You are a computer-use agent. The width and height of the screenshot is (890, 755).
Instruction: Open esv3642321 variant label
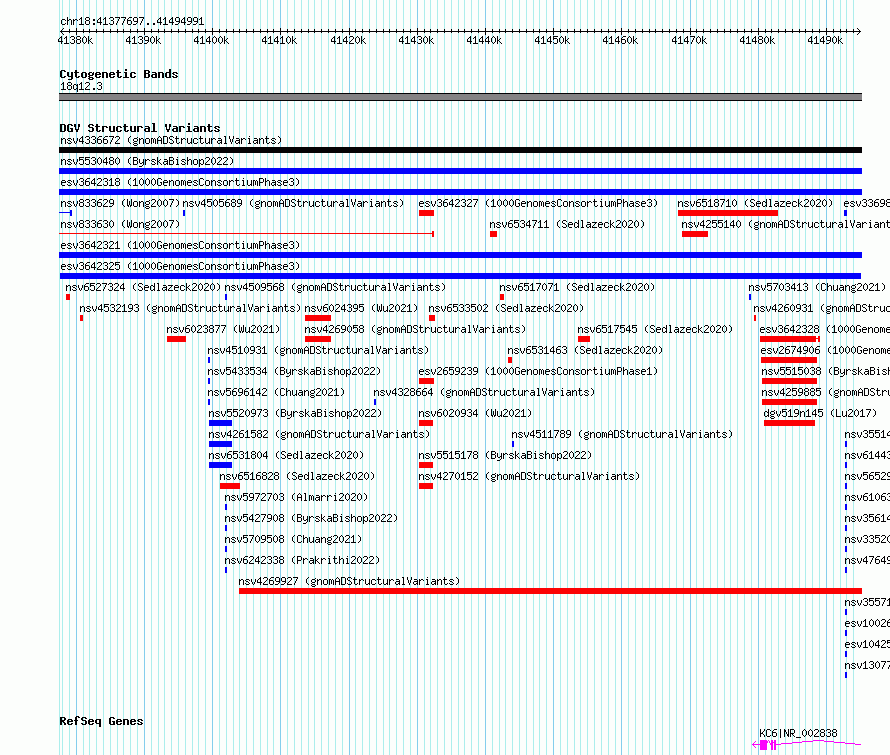pos(180,245)
